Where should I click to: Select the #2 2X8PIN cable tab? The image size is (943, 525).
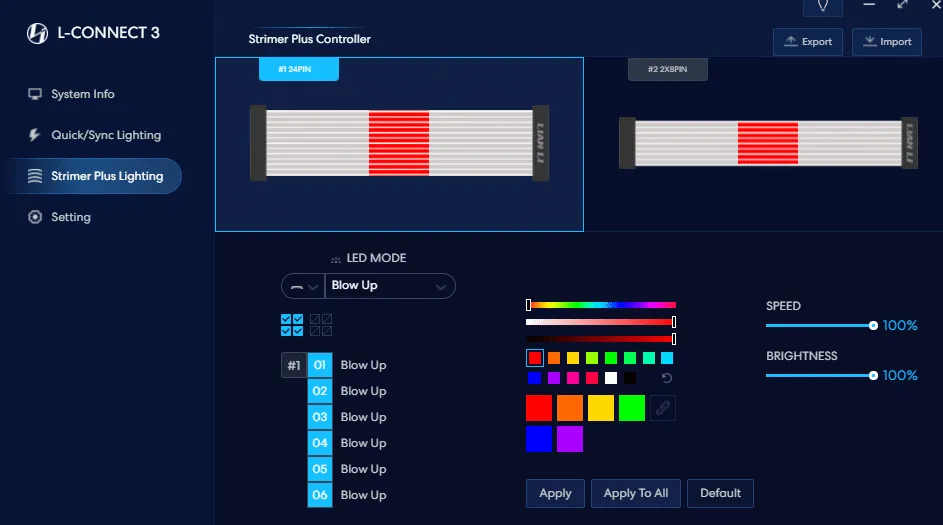click(668, 69)
